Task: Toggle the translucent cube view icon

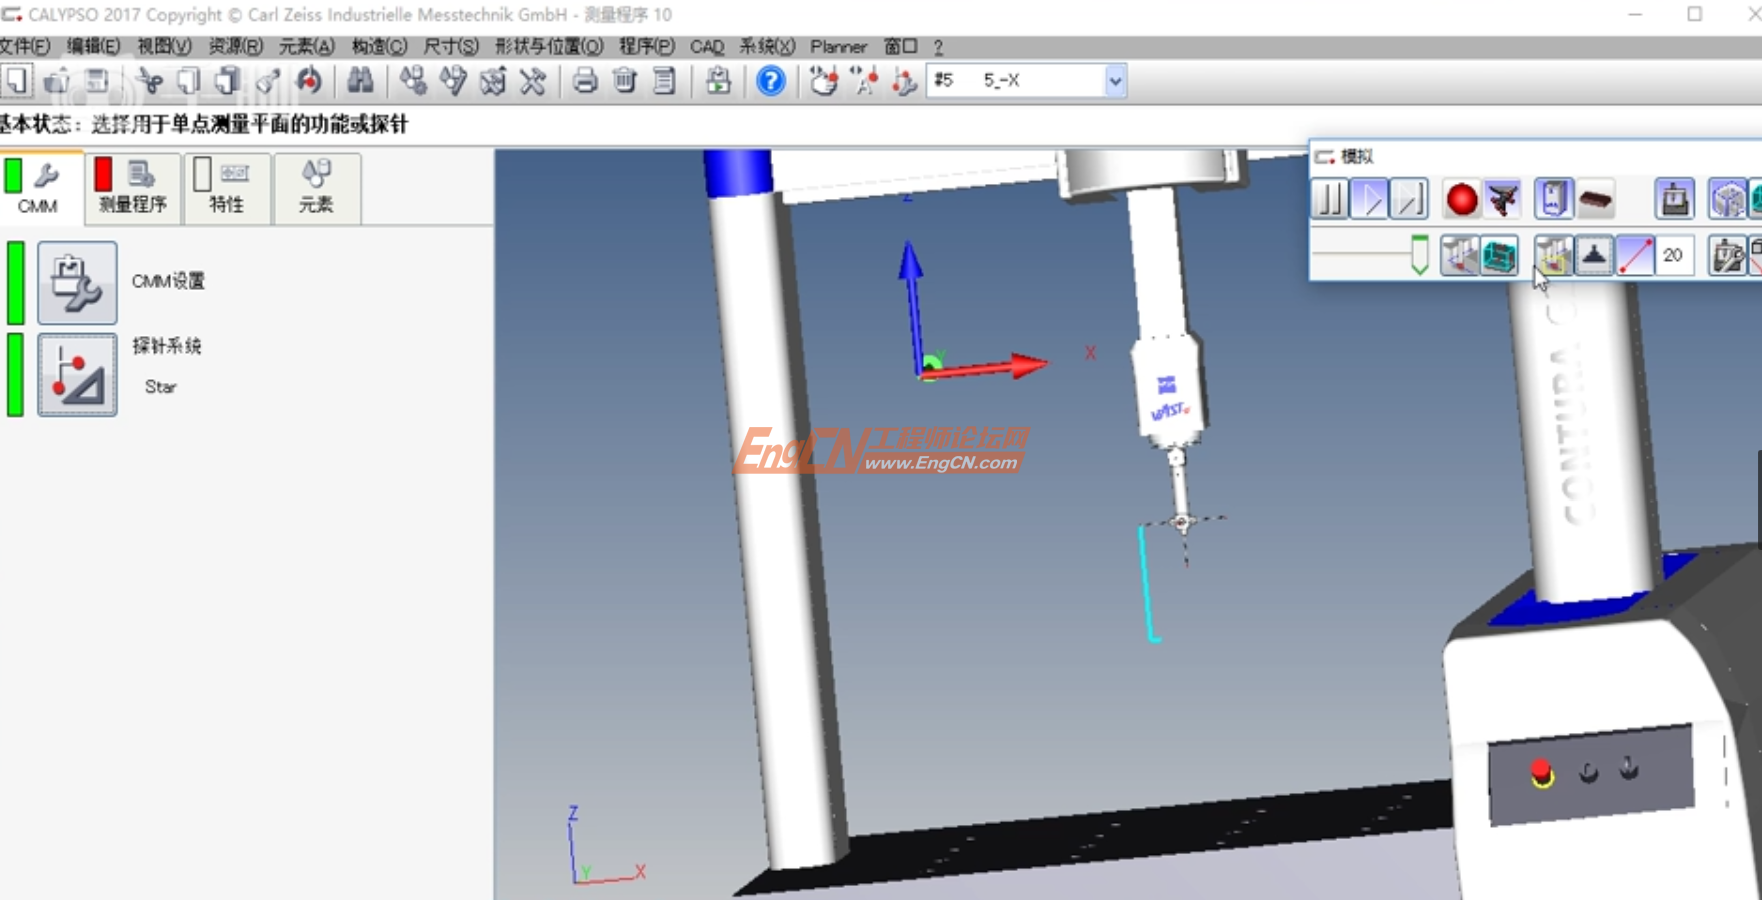Action: pos(1727,199)
